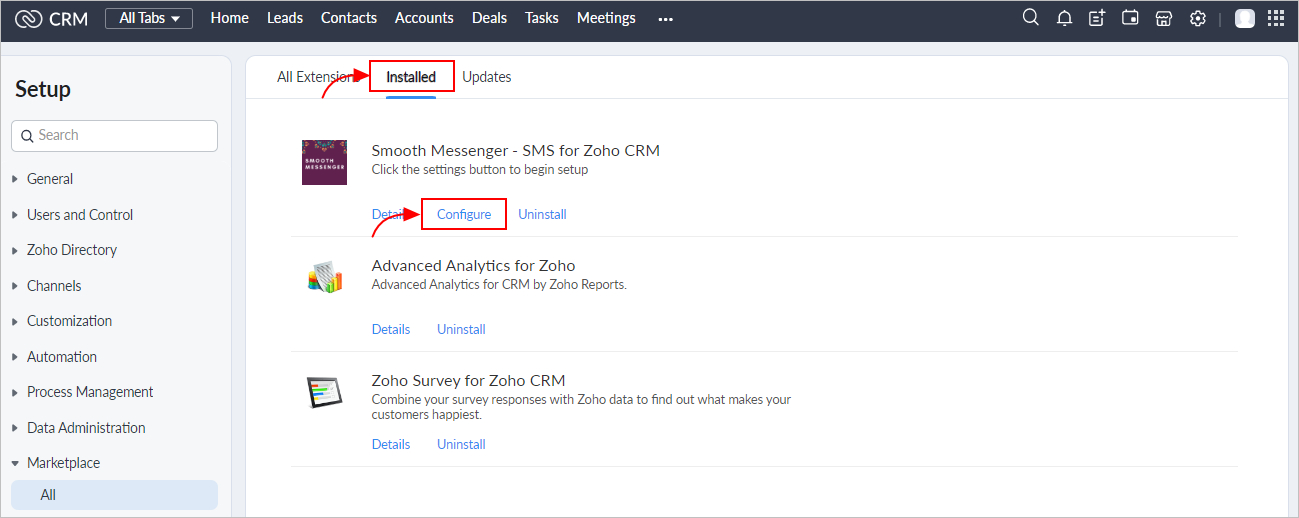This screenshot has height=518, width=1299.
Task: Open the Tasks module
Action: coord(542,18)
